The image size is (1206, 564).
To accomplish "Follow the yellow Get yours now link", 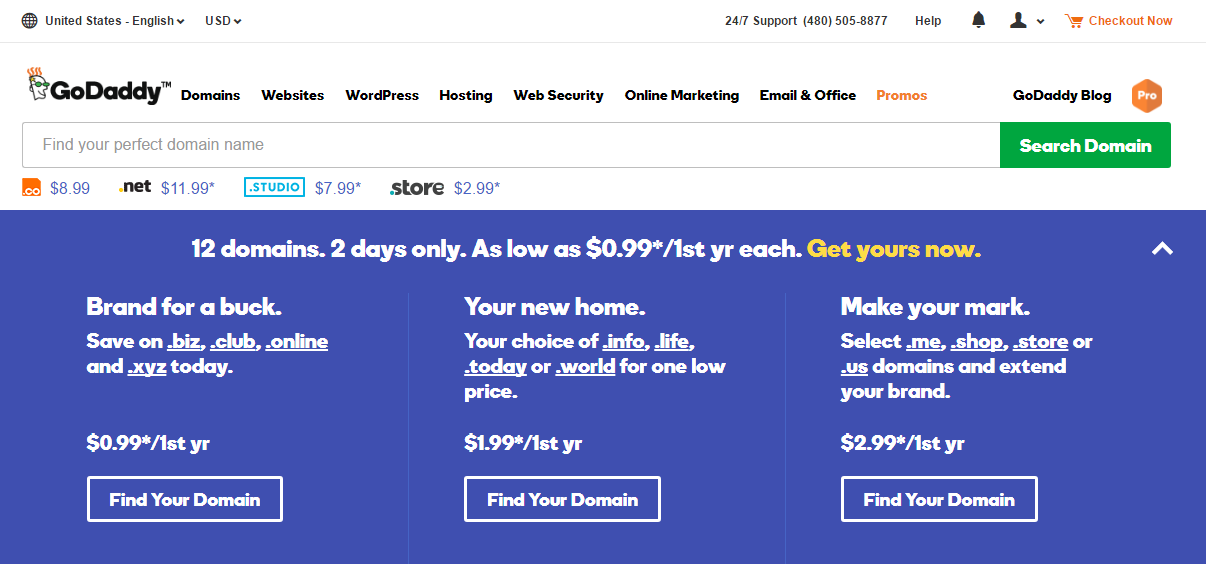I will pos(894,249).
